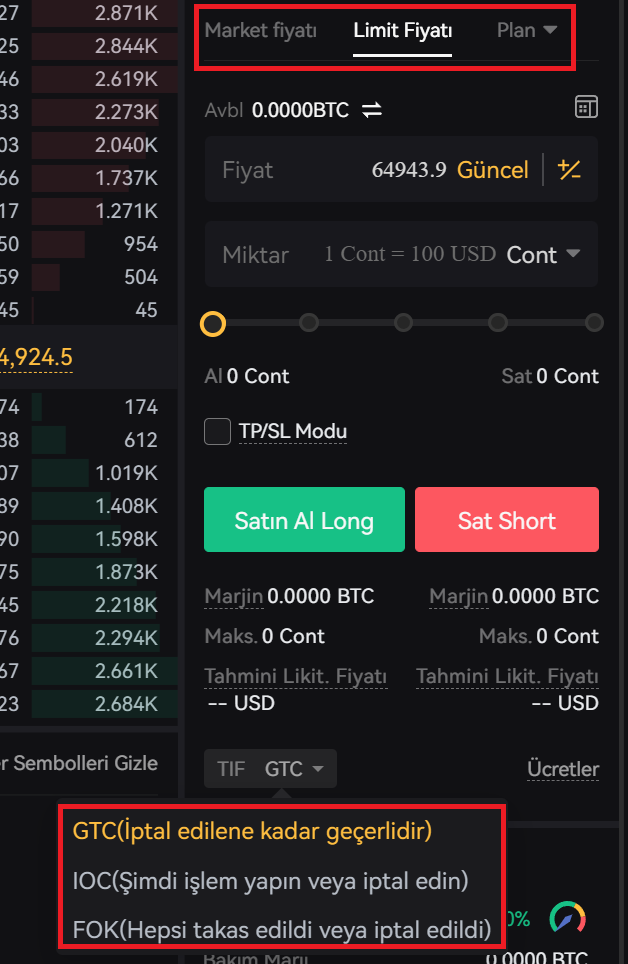Click the leftmost leverage slider circle marker
Screen dimensions: 628x964
click(x=214, y=322)
